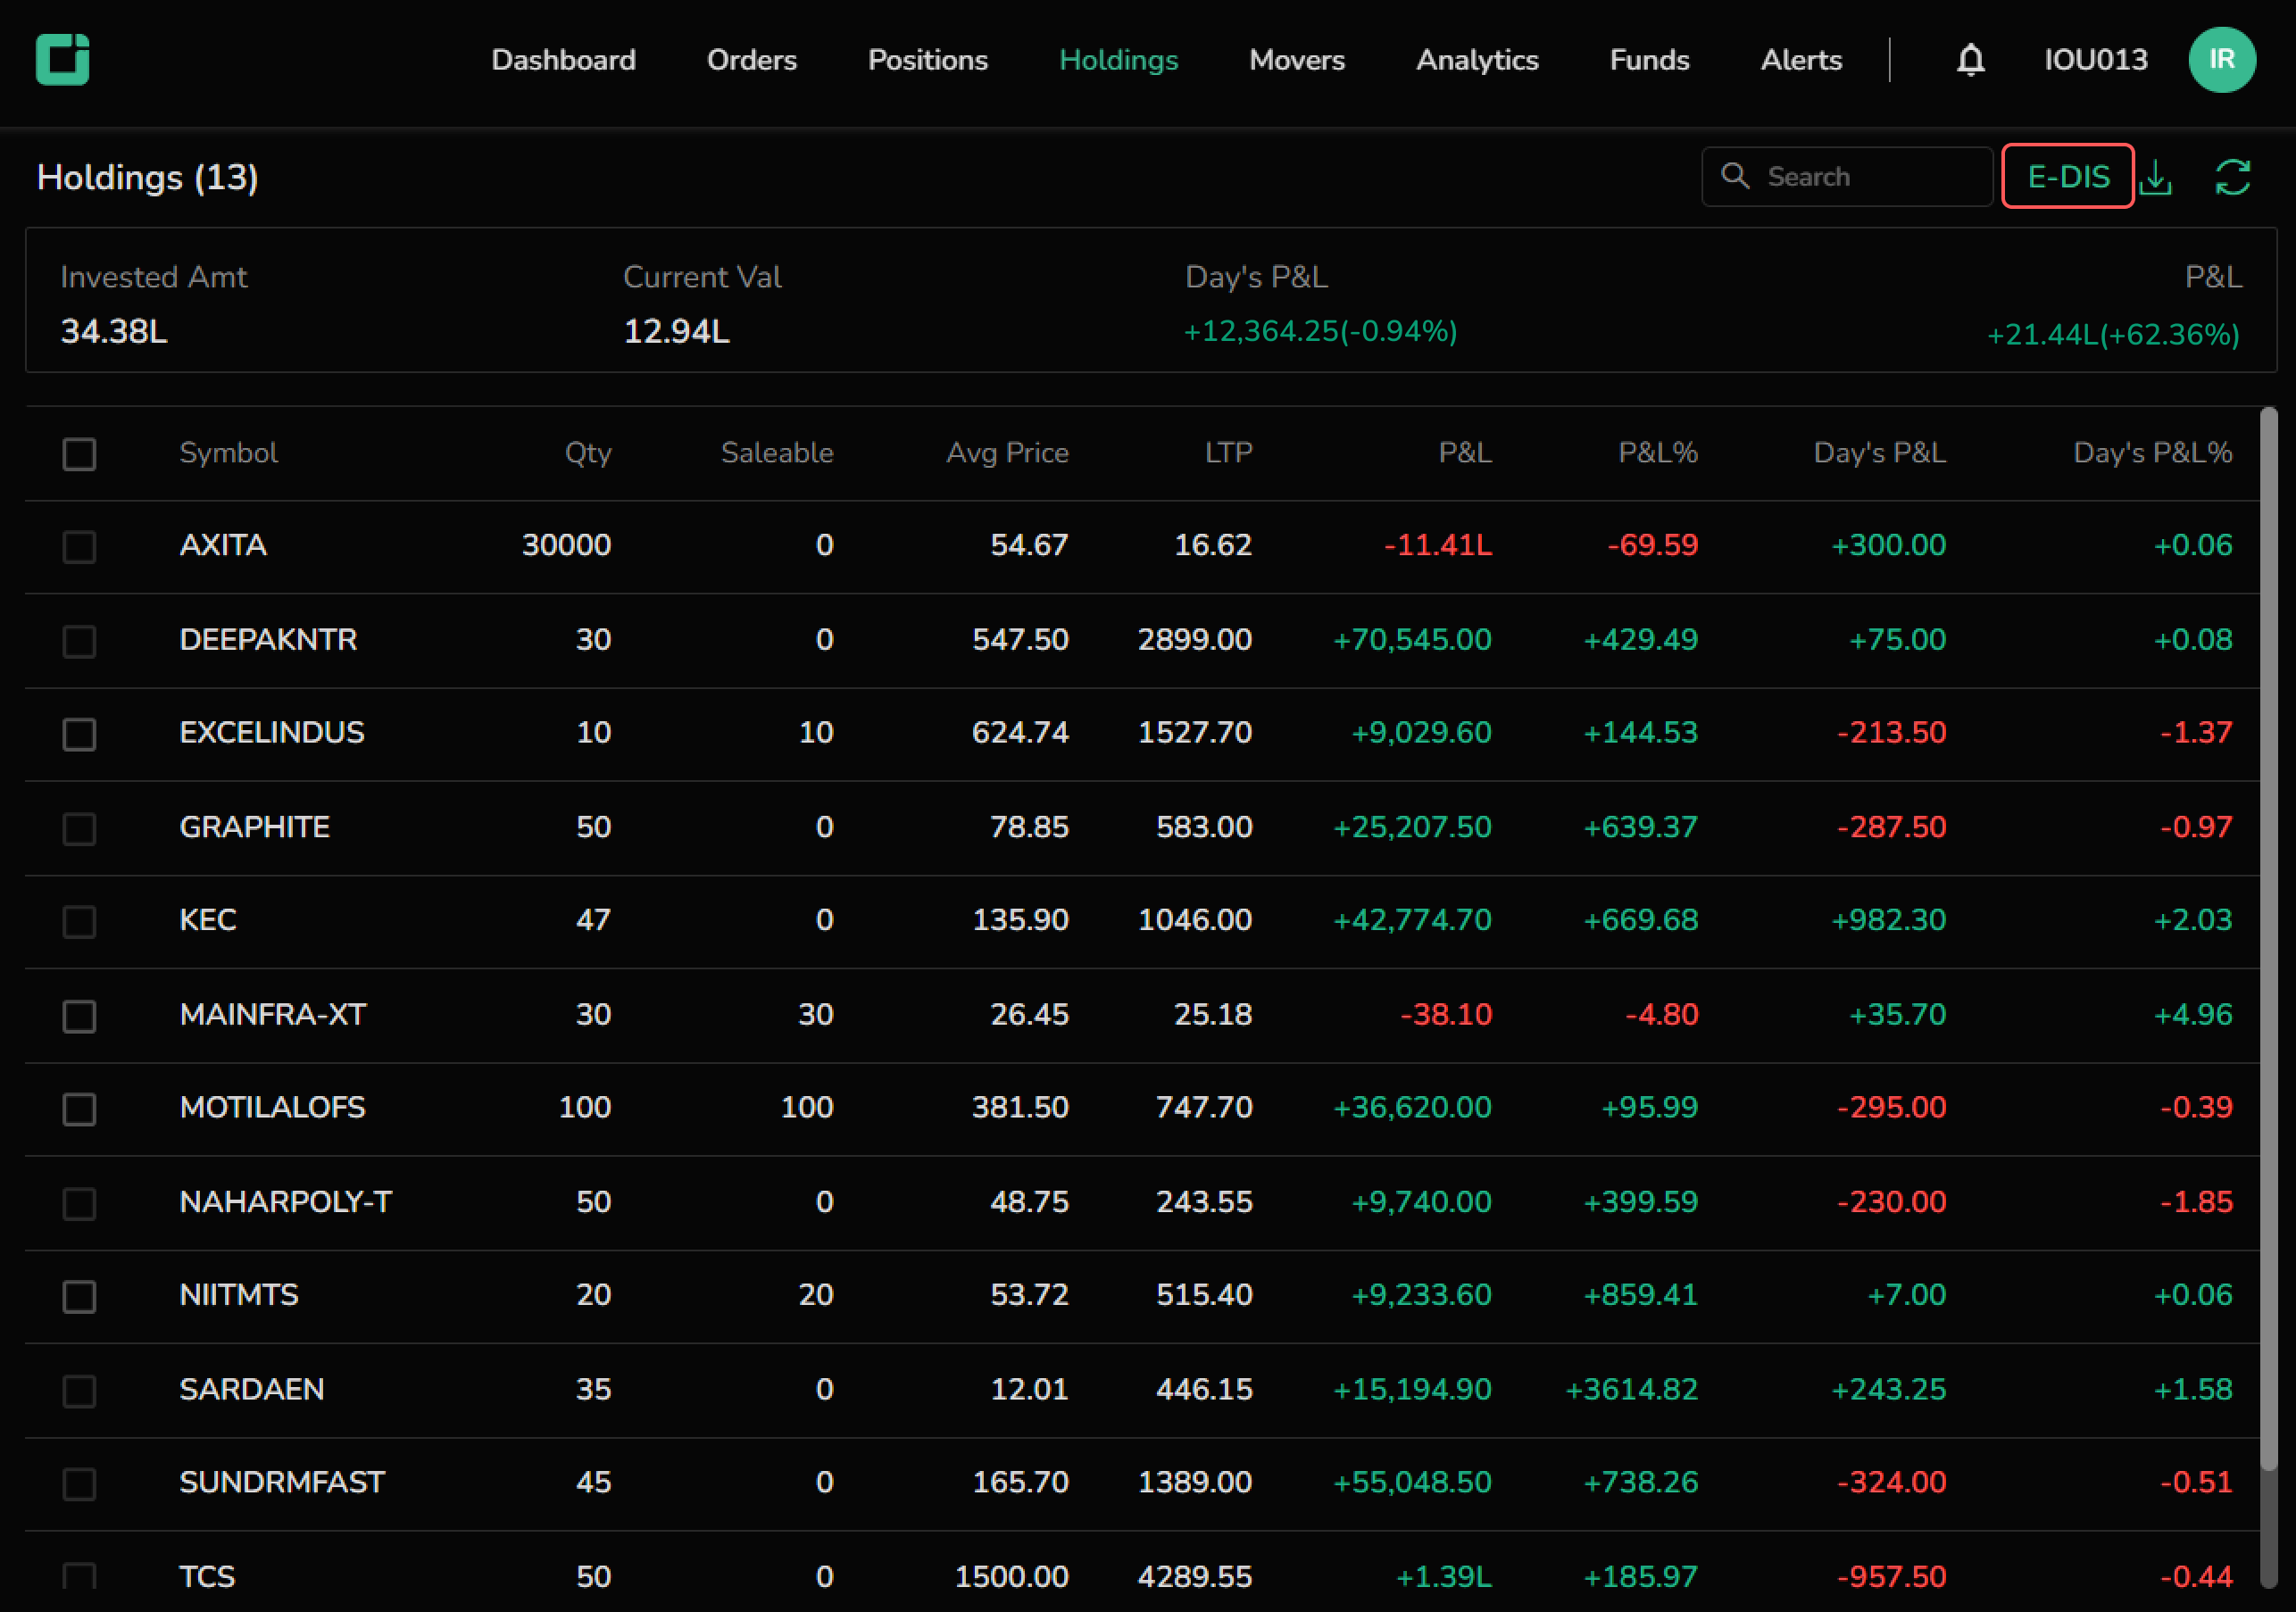Image resolution: width=2296 pixels, height=1612 pixels.
Task: Select the EXCELINDUS row checkbox
Action: click(79, 734)
